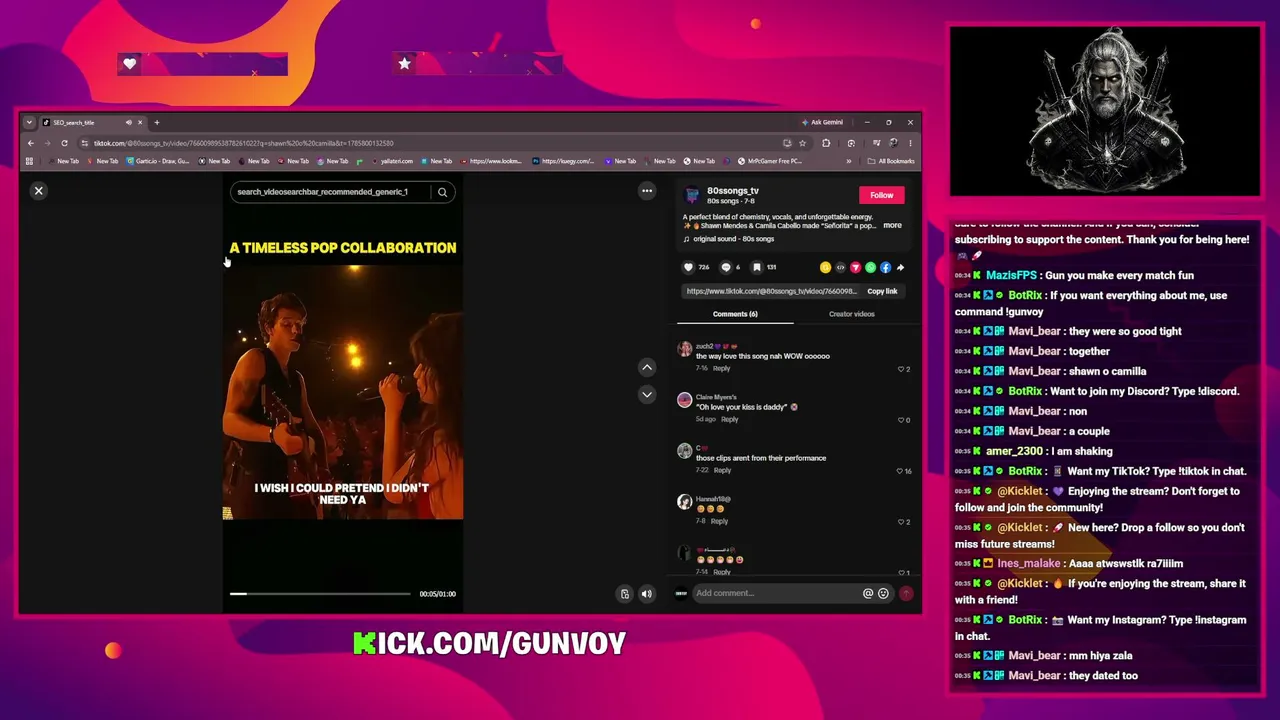Image resolution: width=1280 pixels, height=720 pixels.
Task: Open the All Bookmarks folder
Action: (x=891, y=161)
